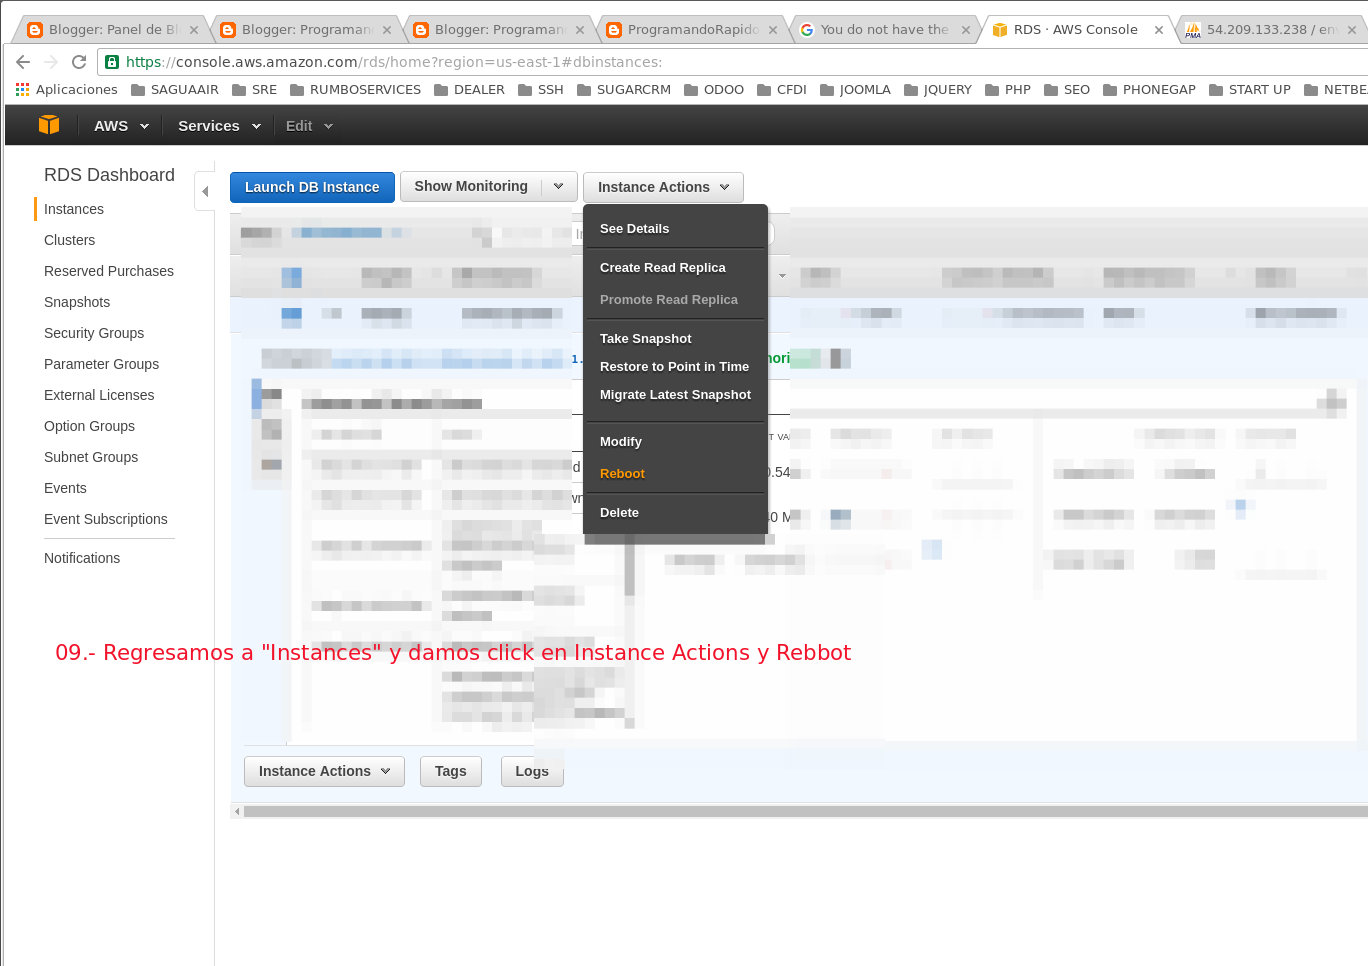Open Event Subscriptions in sidebar

(x=106, y=519)
